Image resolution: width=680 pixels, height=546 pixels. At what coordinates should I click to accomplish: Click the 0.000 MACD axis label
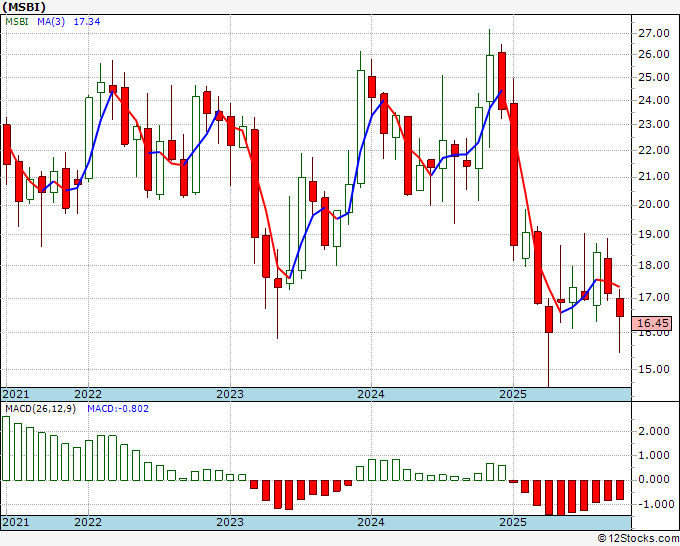pyautogui.click(x=654, y=480)
